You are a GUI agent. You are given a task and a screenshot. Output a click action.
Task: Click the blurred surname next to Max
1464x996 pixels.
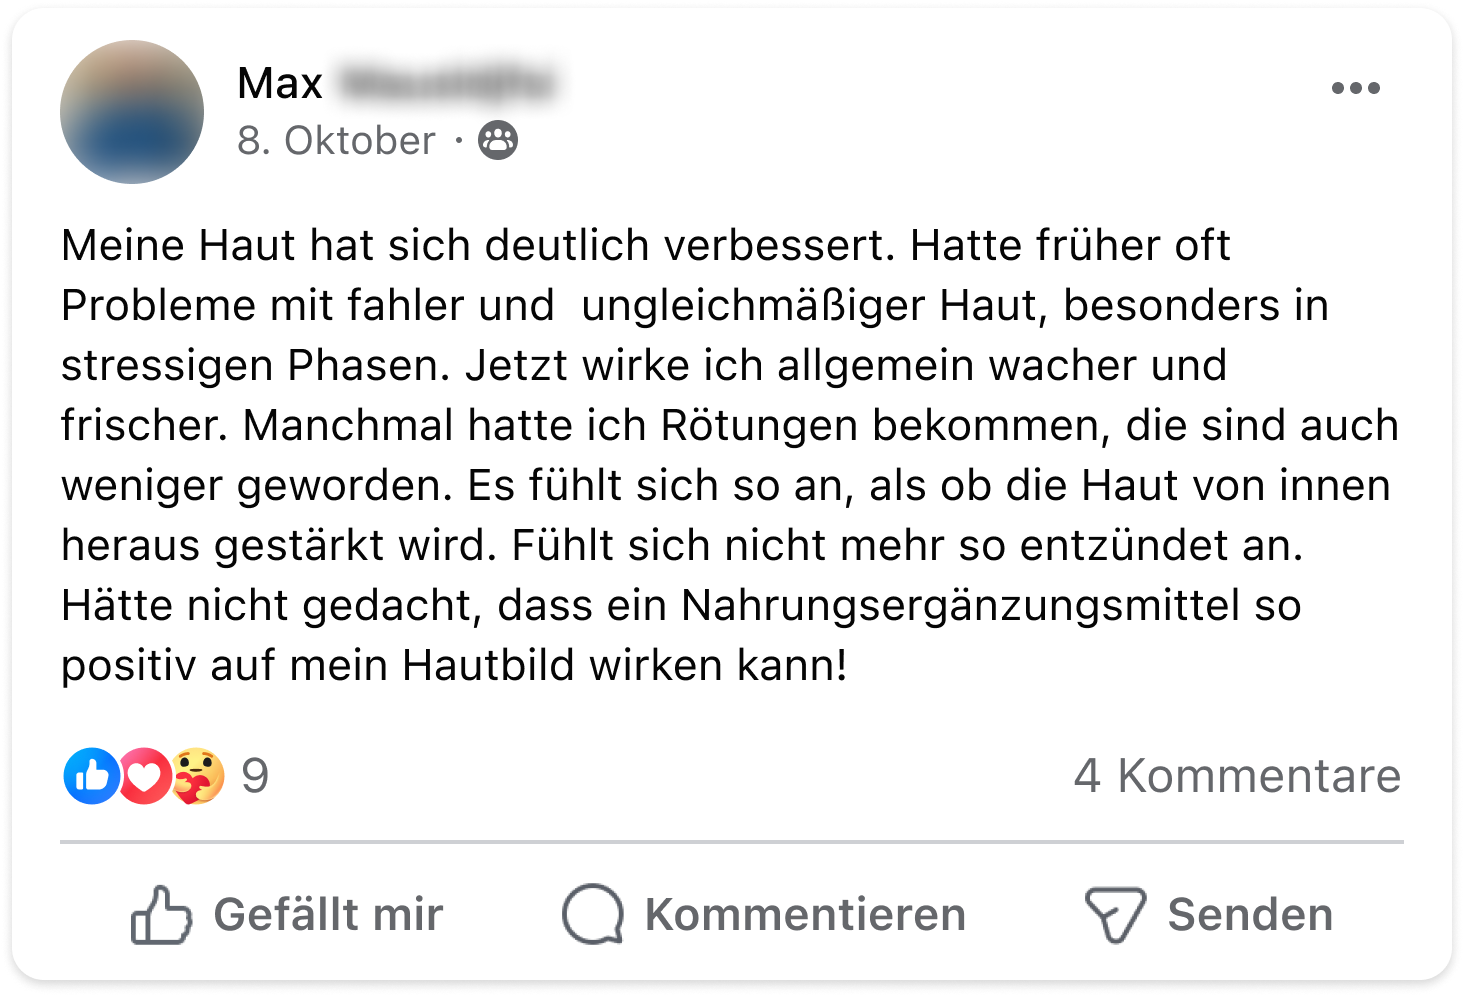point(445,84)
